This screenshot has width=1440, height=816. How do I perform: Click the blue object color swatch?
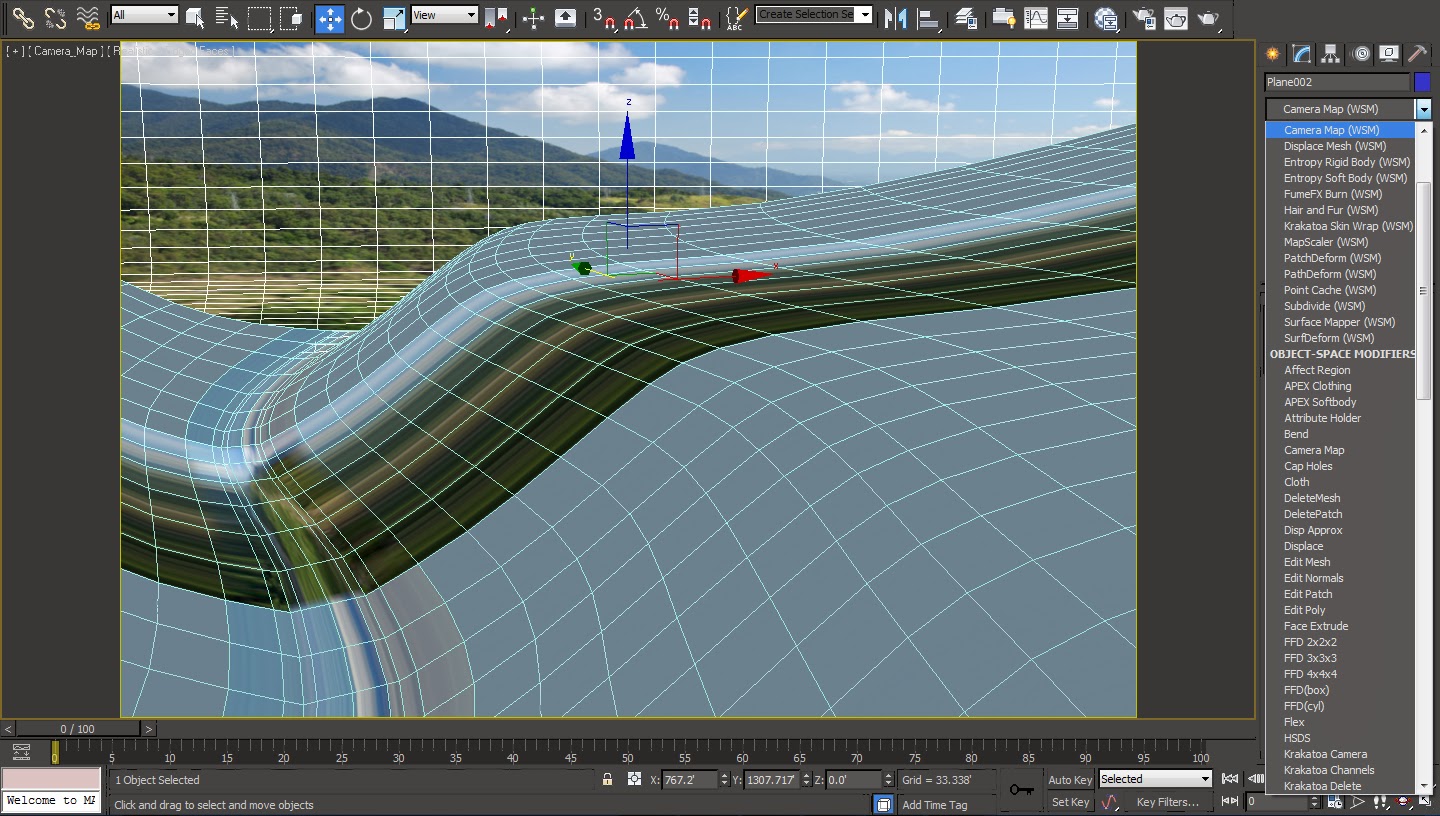1422,82
